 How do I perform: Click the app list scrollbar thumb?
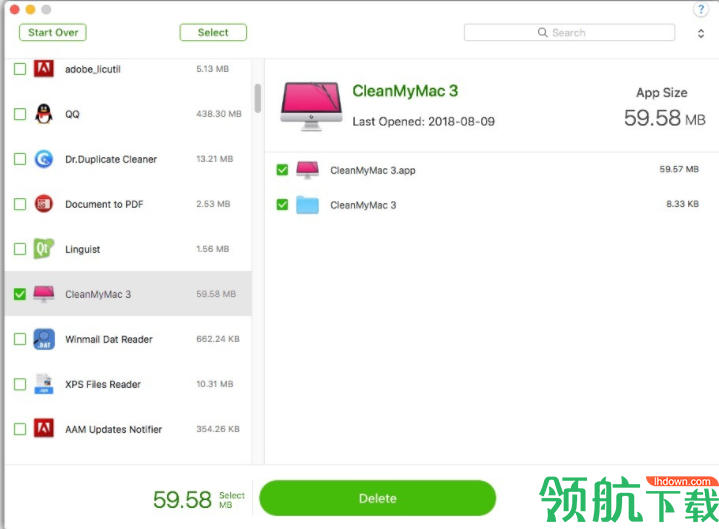(x=258, y=98)
